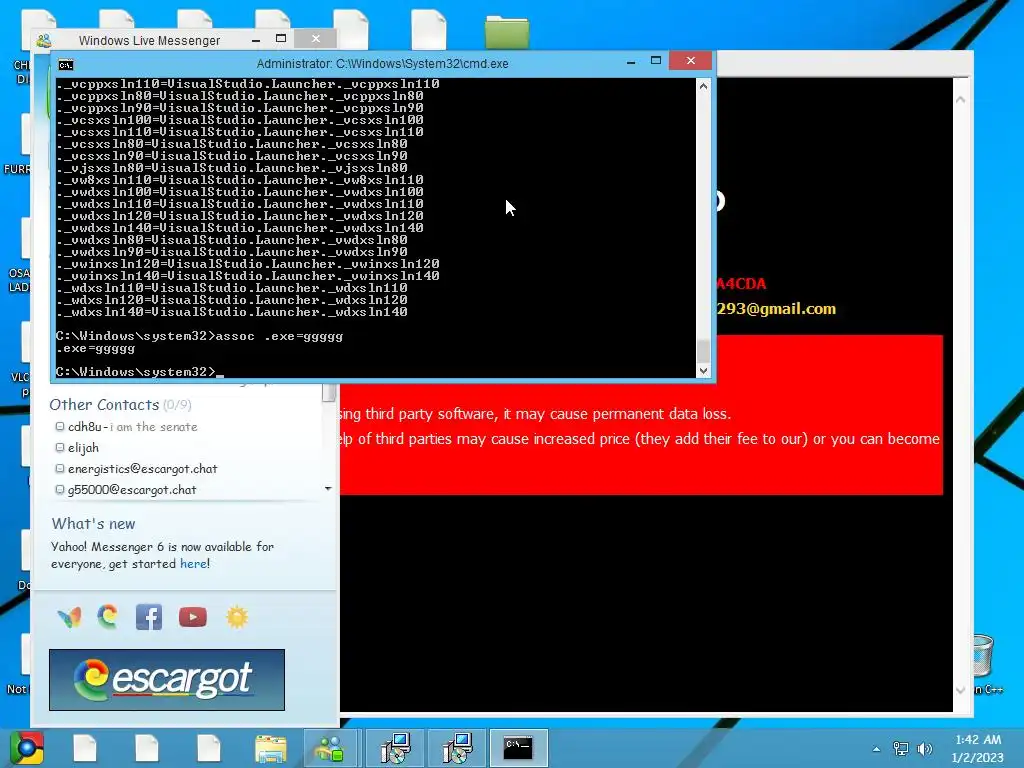This screenshot has width=1024, height=768.
Task: Click the sun weather icon in Messenger
Action: coord(237,617)
